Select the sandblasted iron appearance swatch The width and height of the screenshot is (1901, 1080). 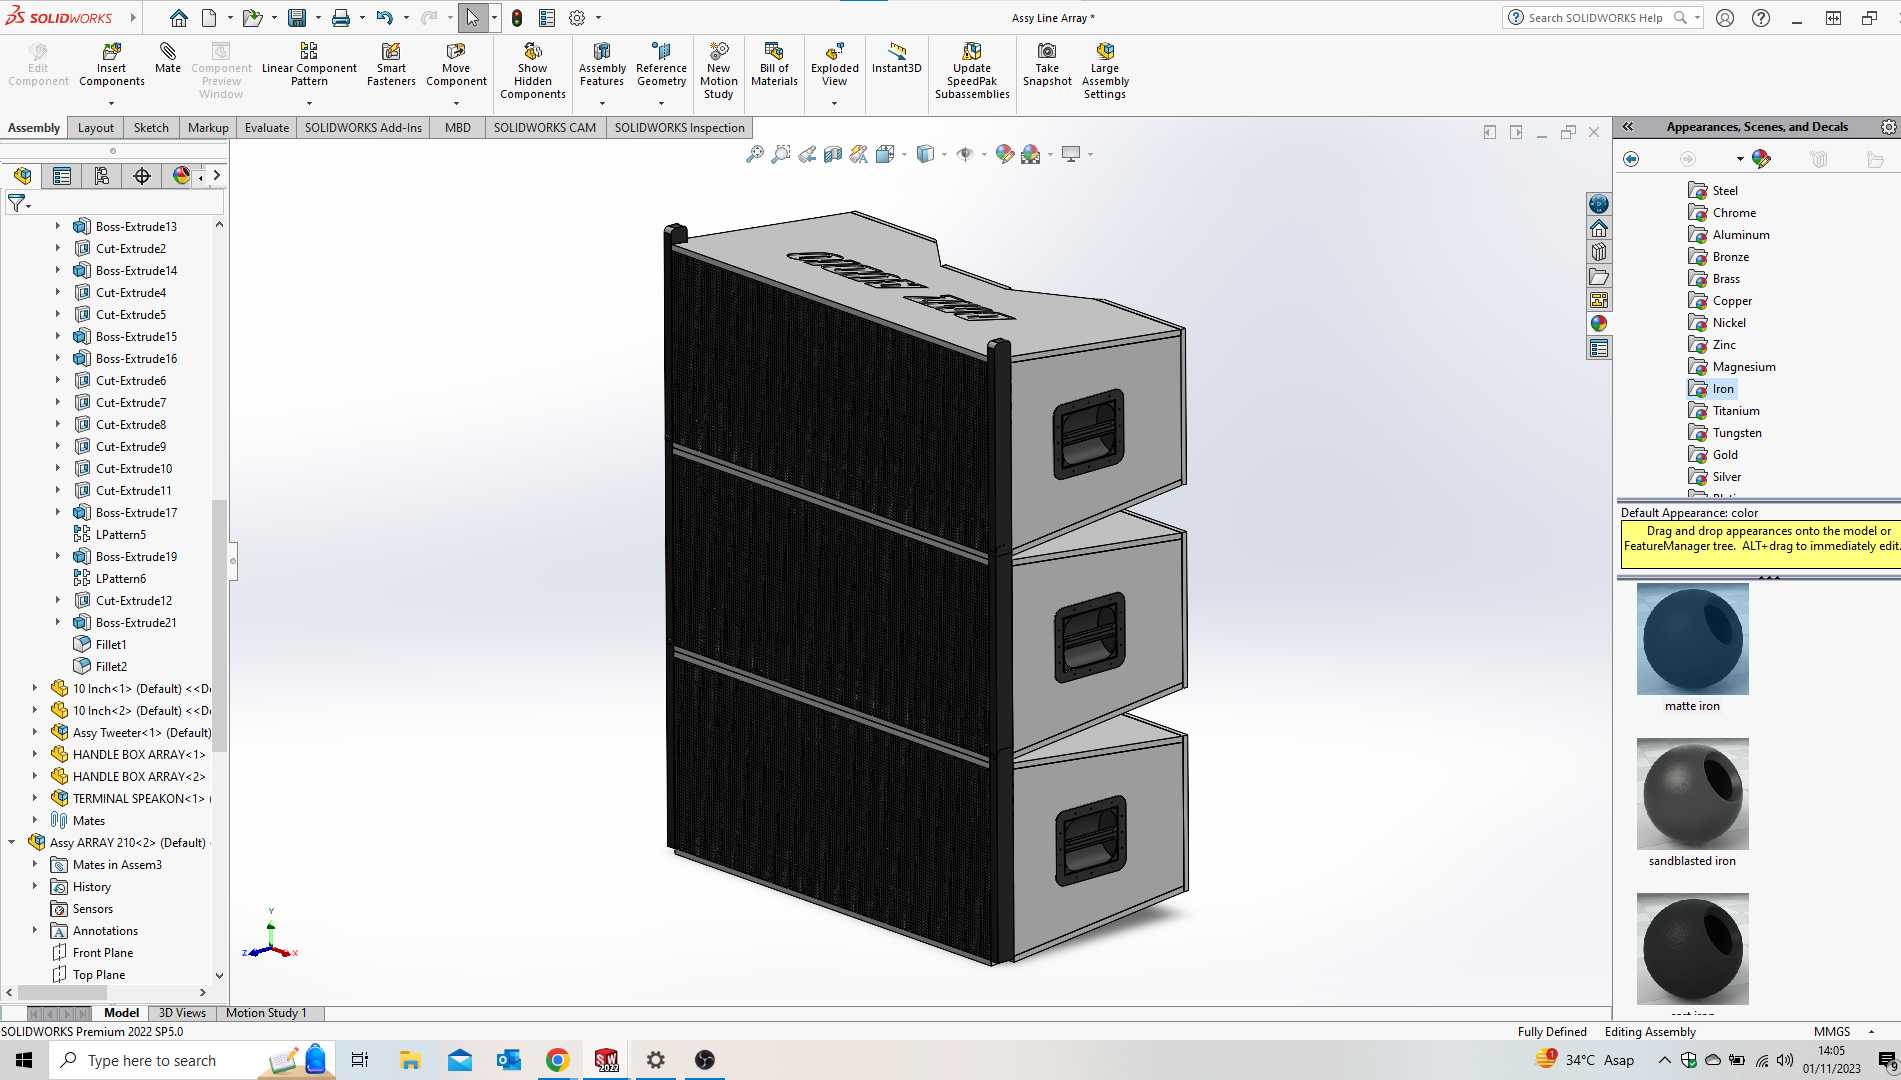coord(1692,794)
